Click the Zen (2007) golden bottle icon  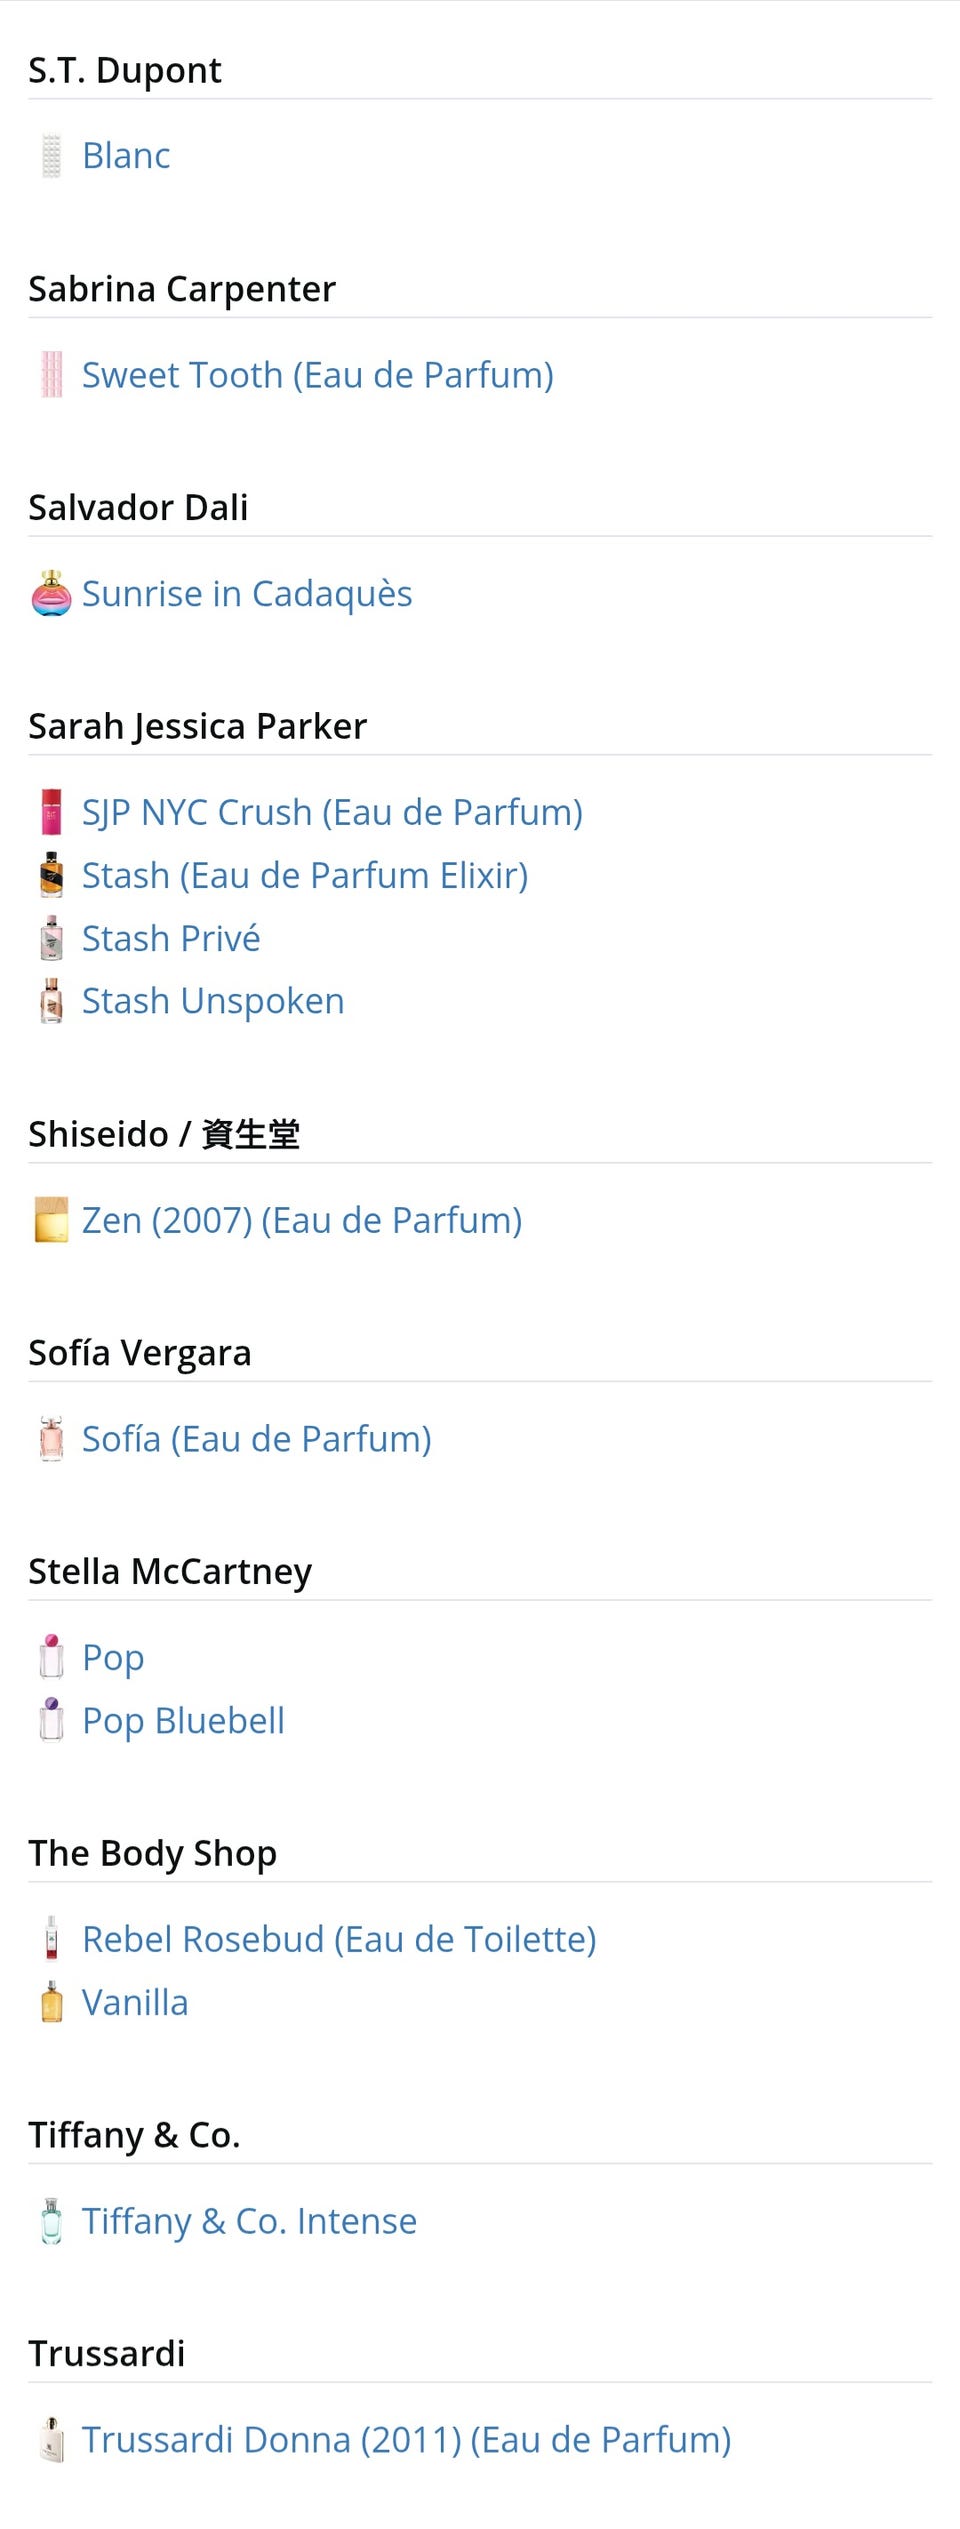point(51,1220)
